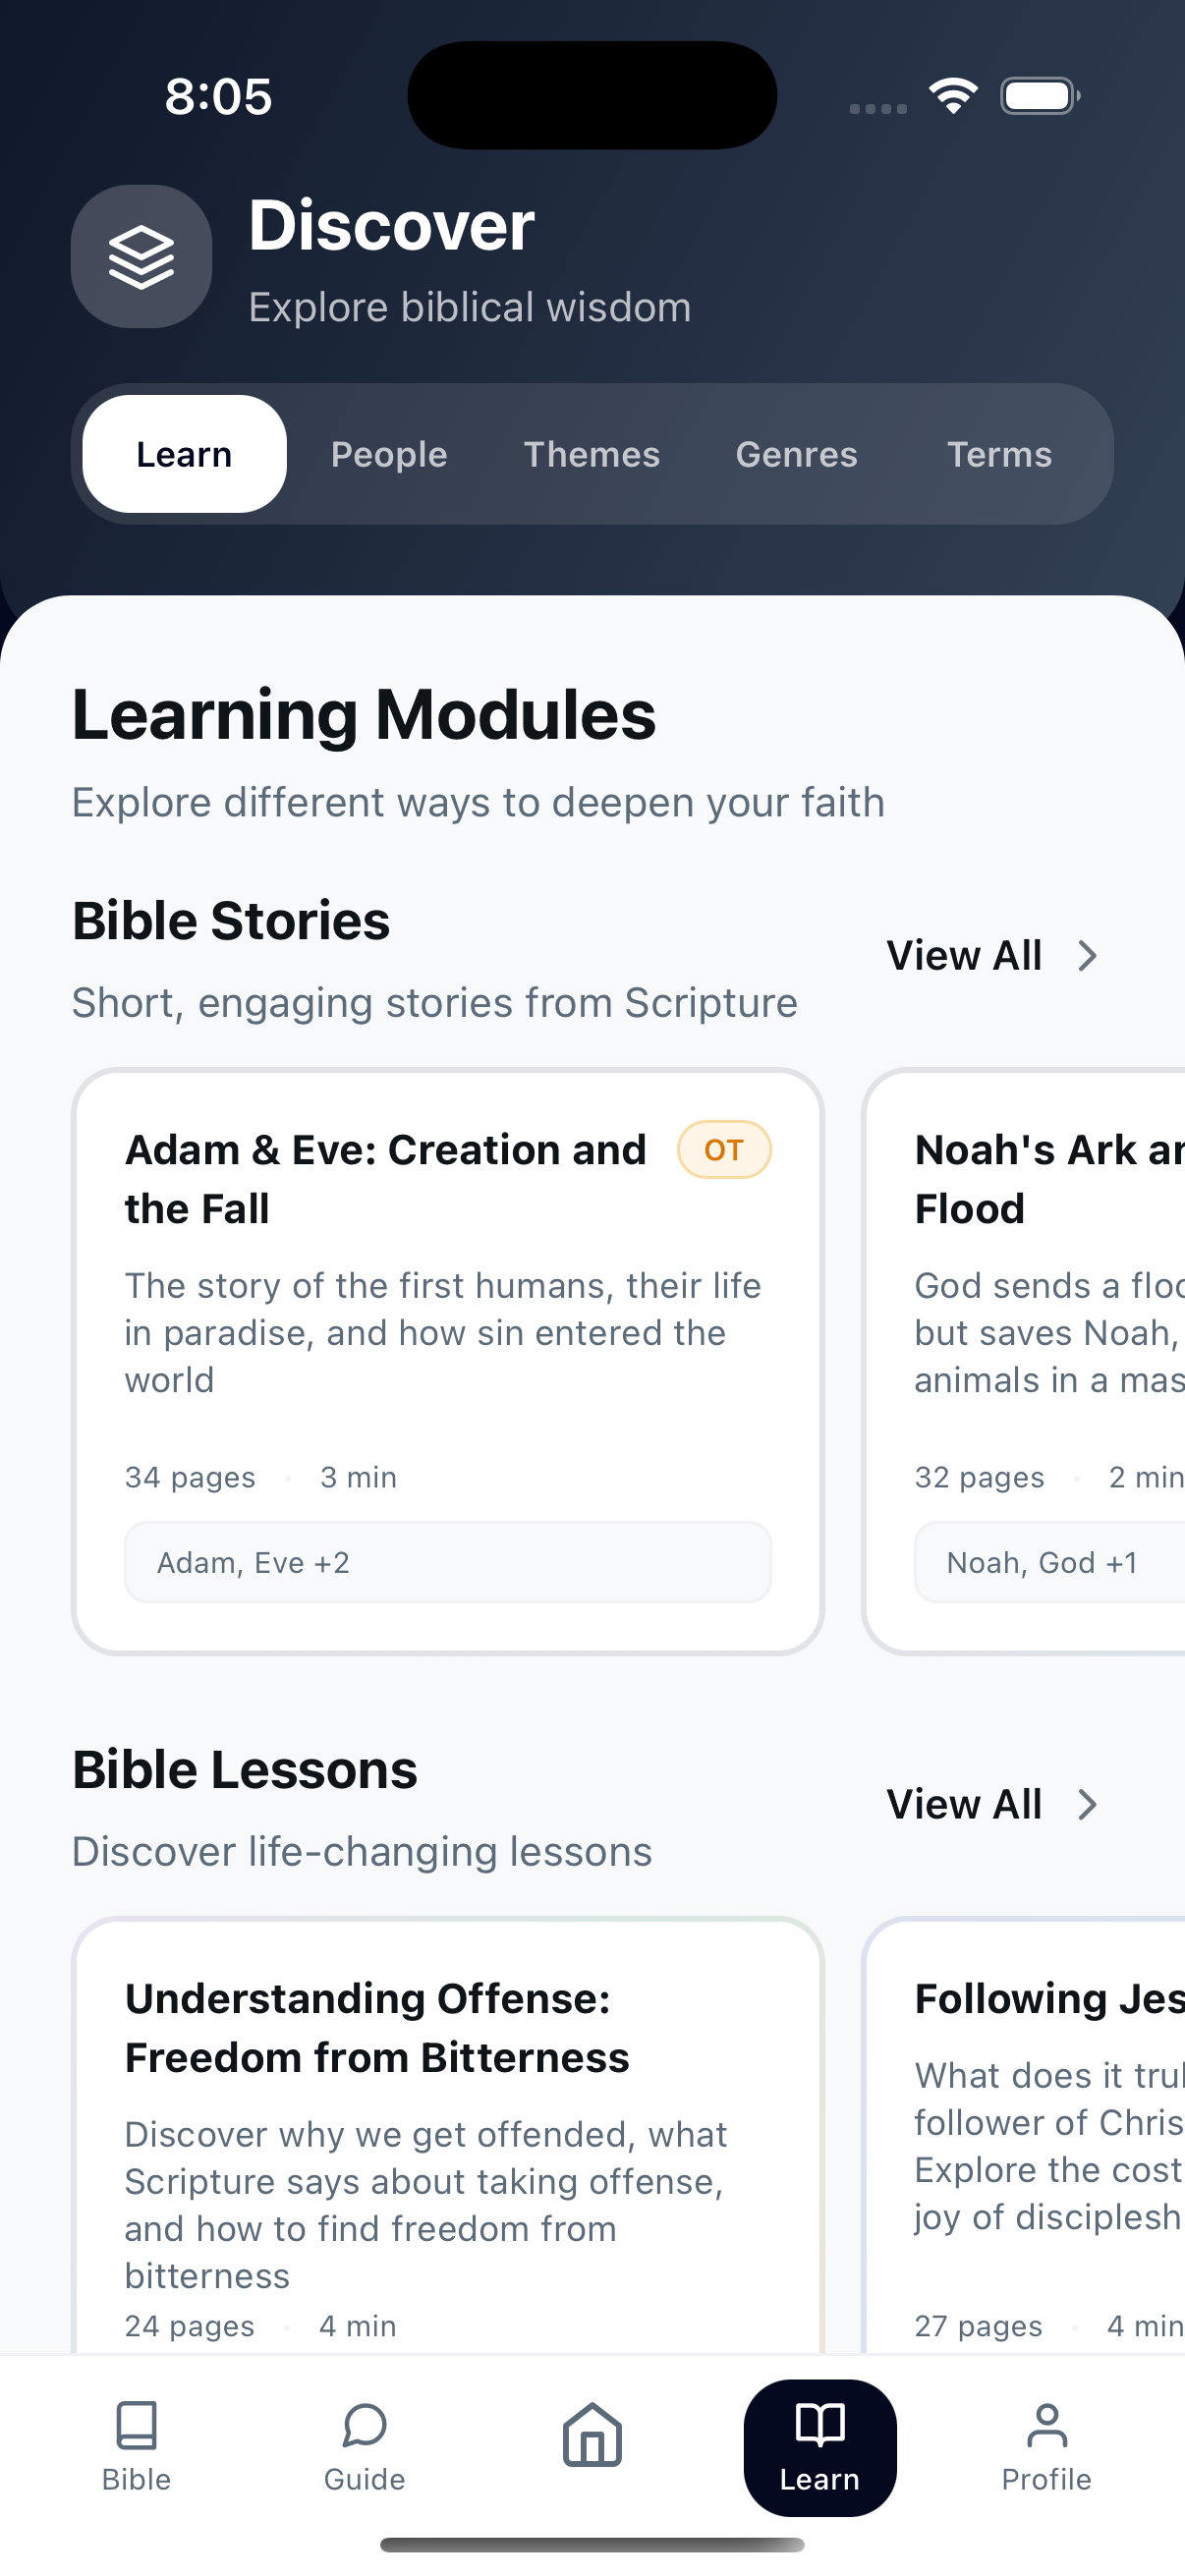Open the Genres category selector
The width and height of the screenshot is (1185, 2576).
[796, 453]
